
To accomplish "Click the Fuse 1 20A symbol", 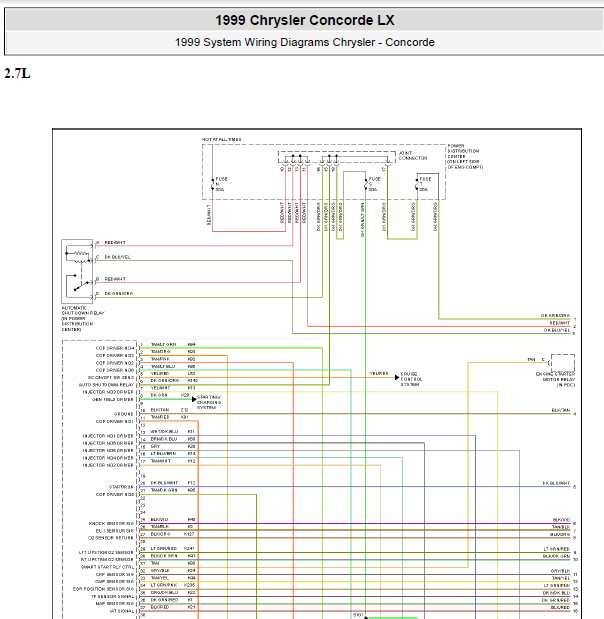I will [x=417, y=184].
